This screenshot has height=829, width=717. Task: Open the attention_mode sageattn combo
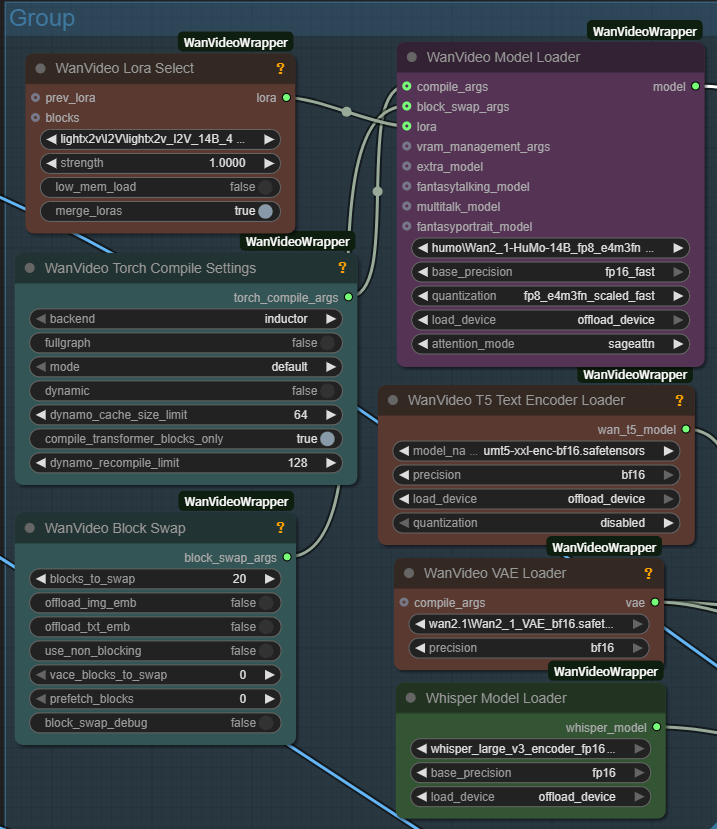550,344
